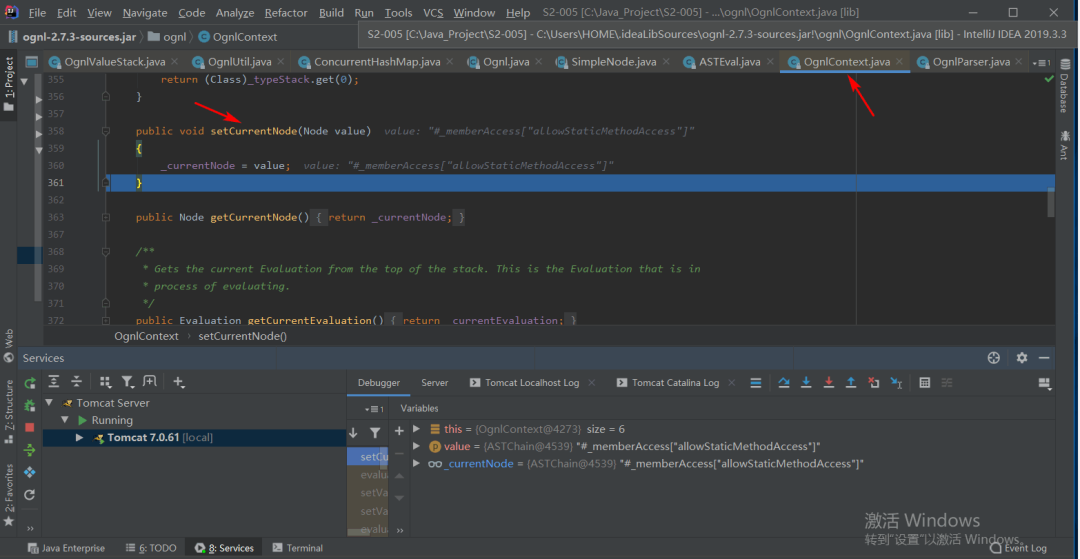
Task: Switch to the Server tab in Services
Action: pyautogui.click(x=435, y=383)
